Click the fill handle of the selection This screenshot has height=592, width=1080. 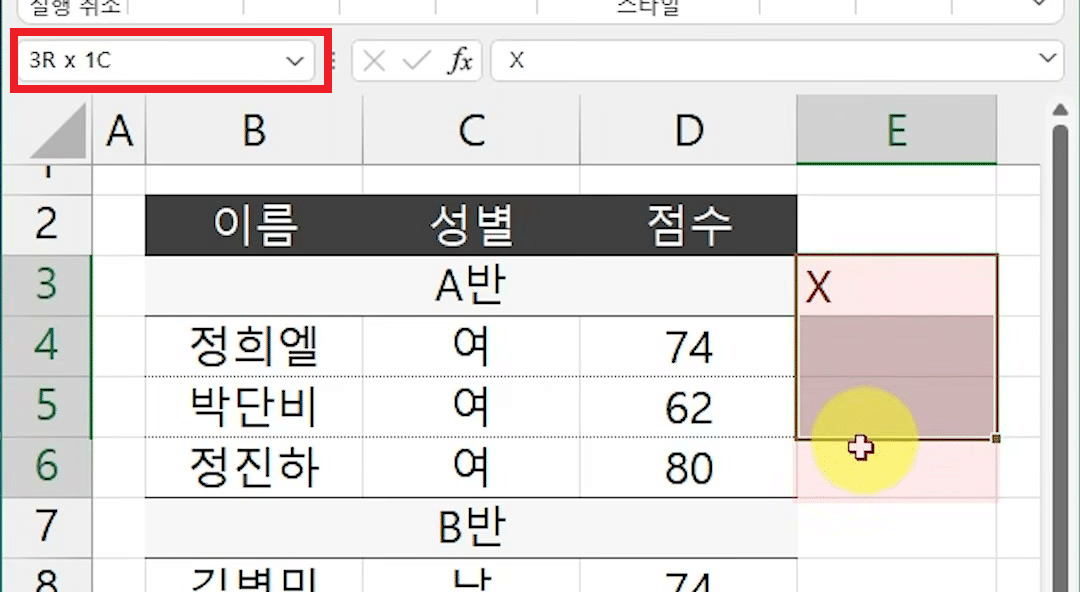(x=996, y=438)
